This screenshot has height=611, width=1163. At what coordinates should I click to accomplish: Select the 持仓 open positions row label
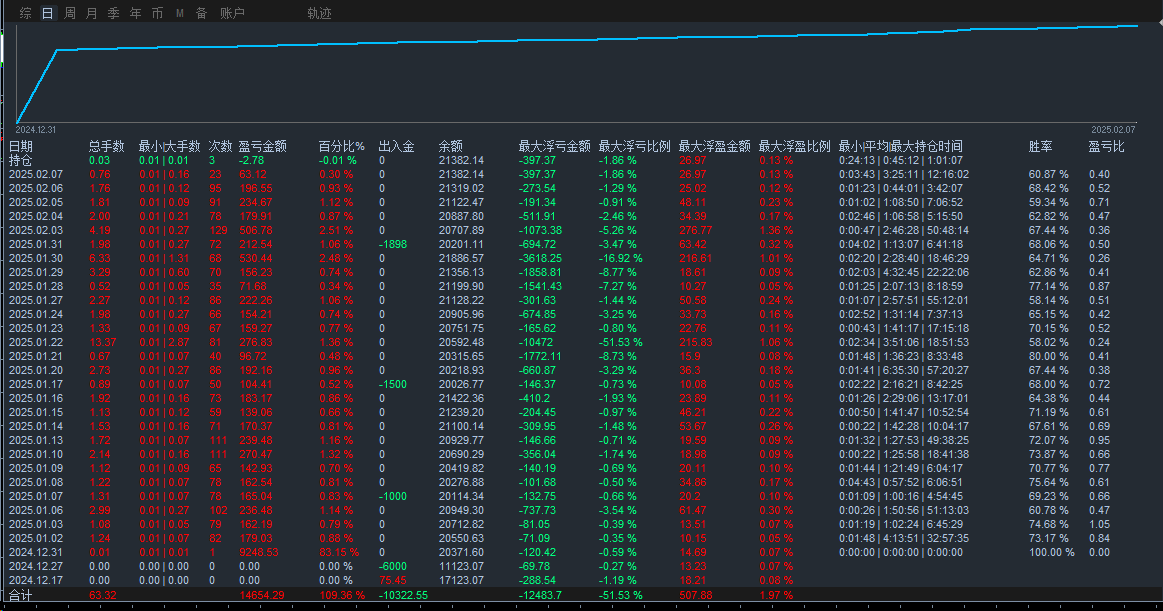(21, 160)
